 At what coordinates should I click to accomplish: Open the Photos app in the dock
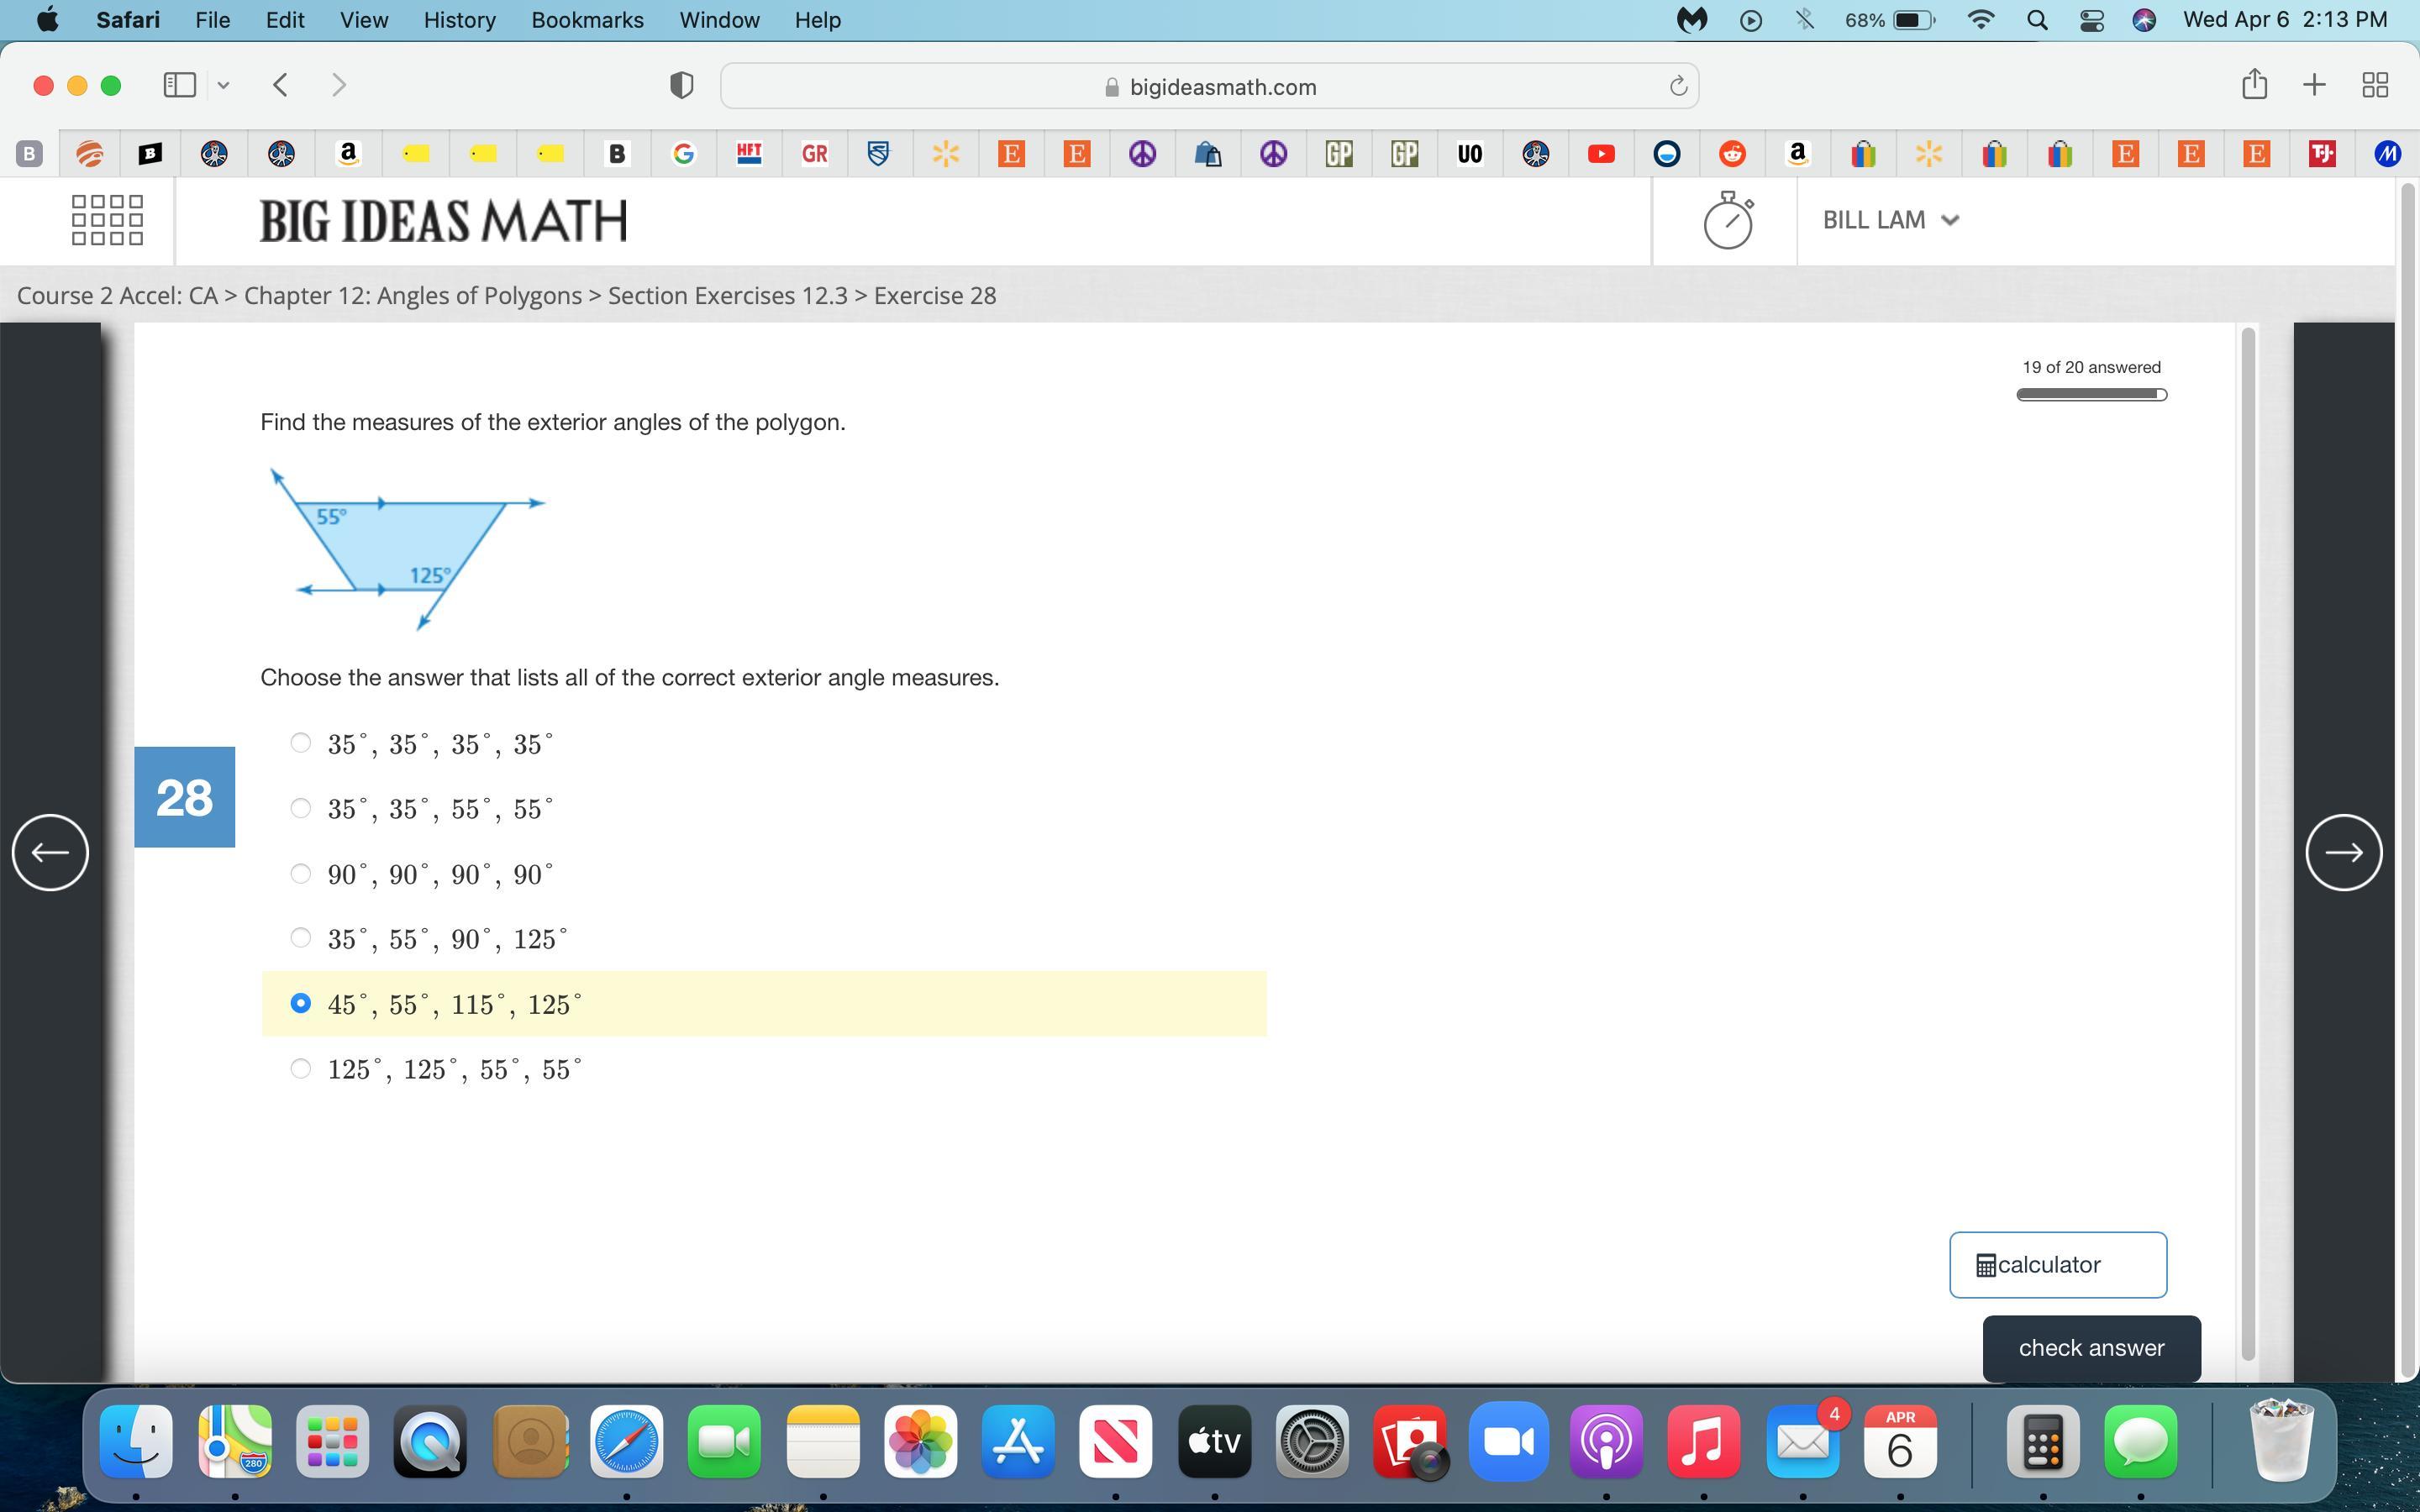[x=920, y=1441]
